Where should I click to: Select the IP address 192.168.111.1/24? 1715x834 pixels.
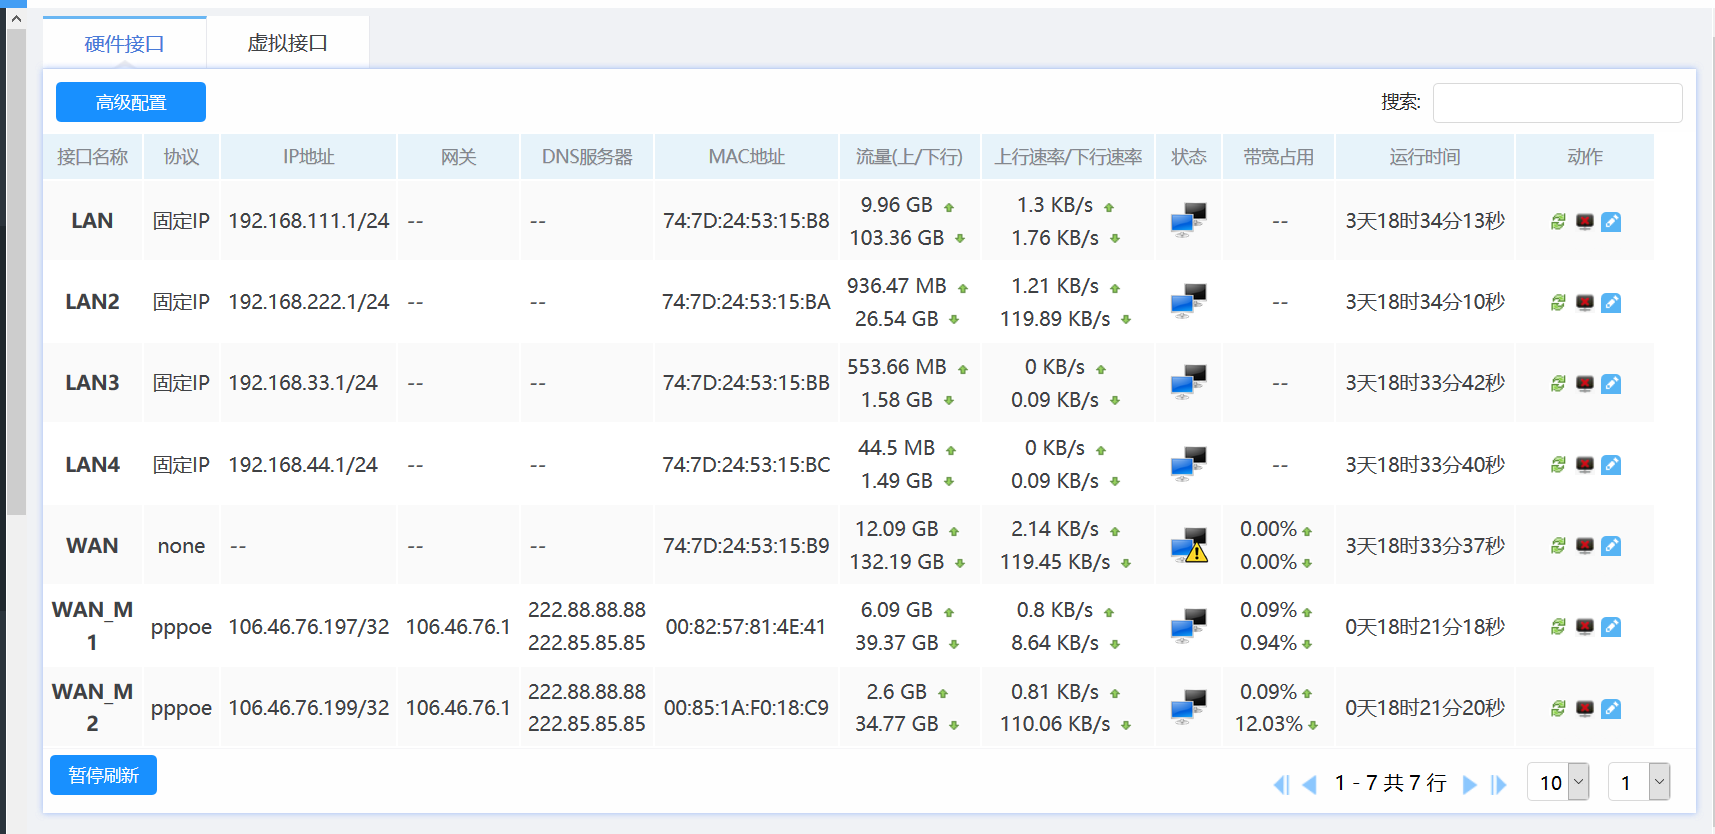tap(308, 221)
